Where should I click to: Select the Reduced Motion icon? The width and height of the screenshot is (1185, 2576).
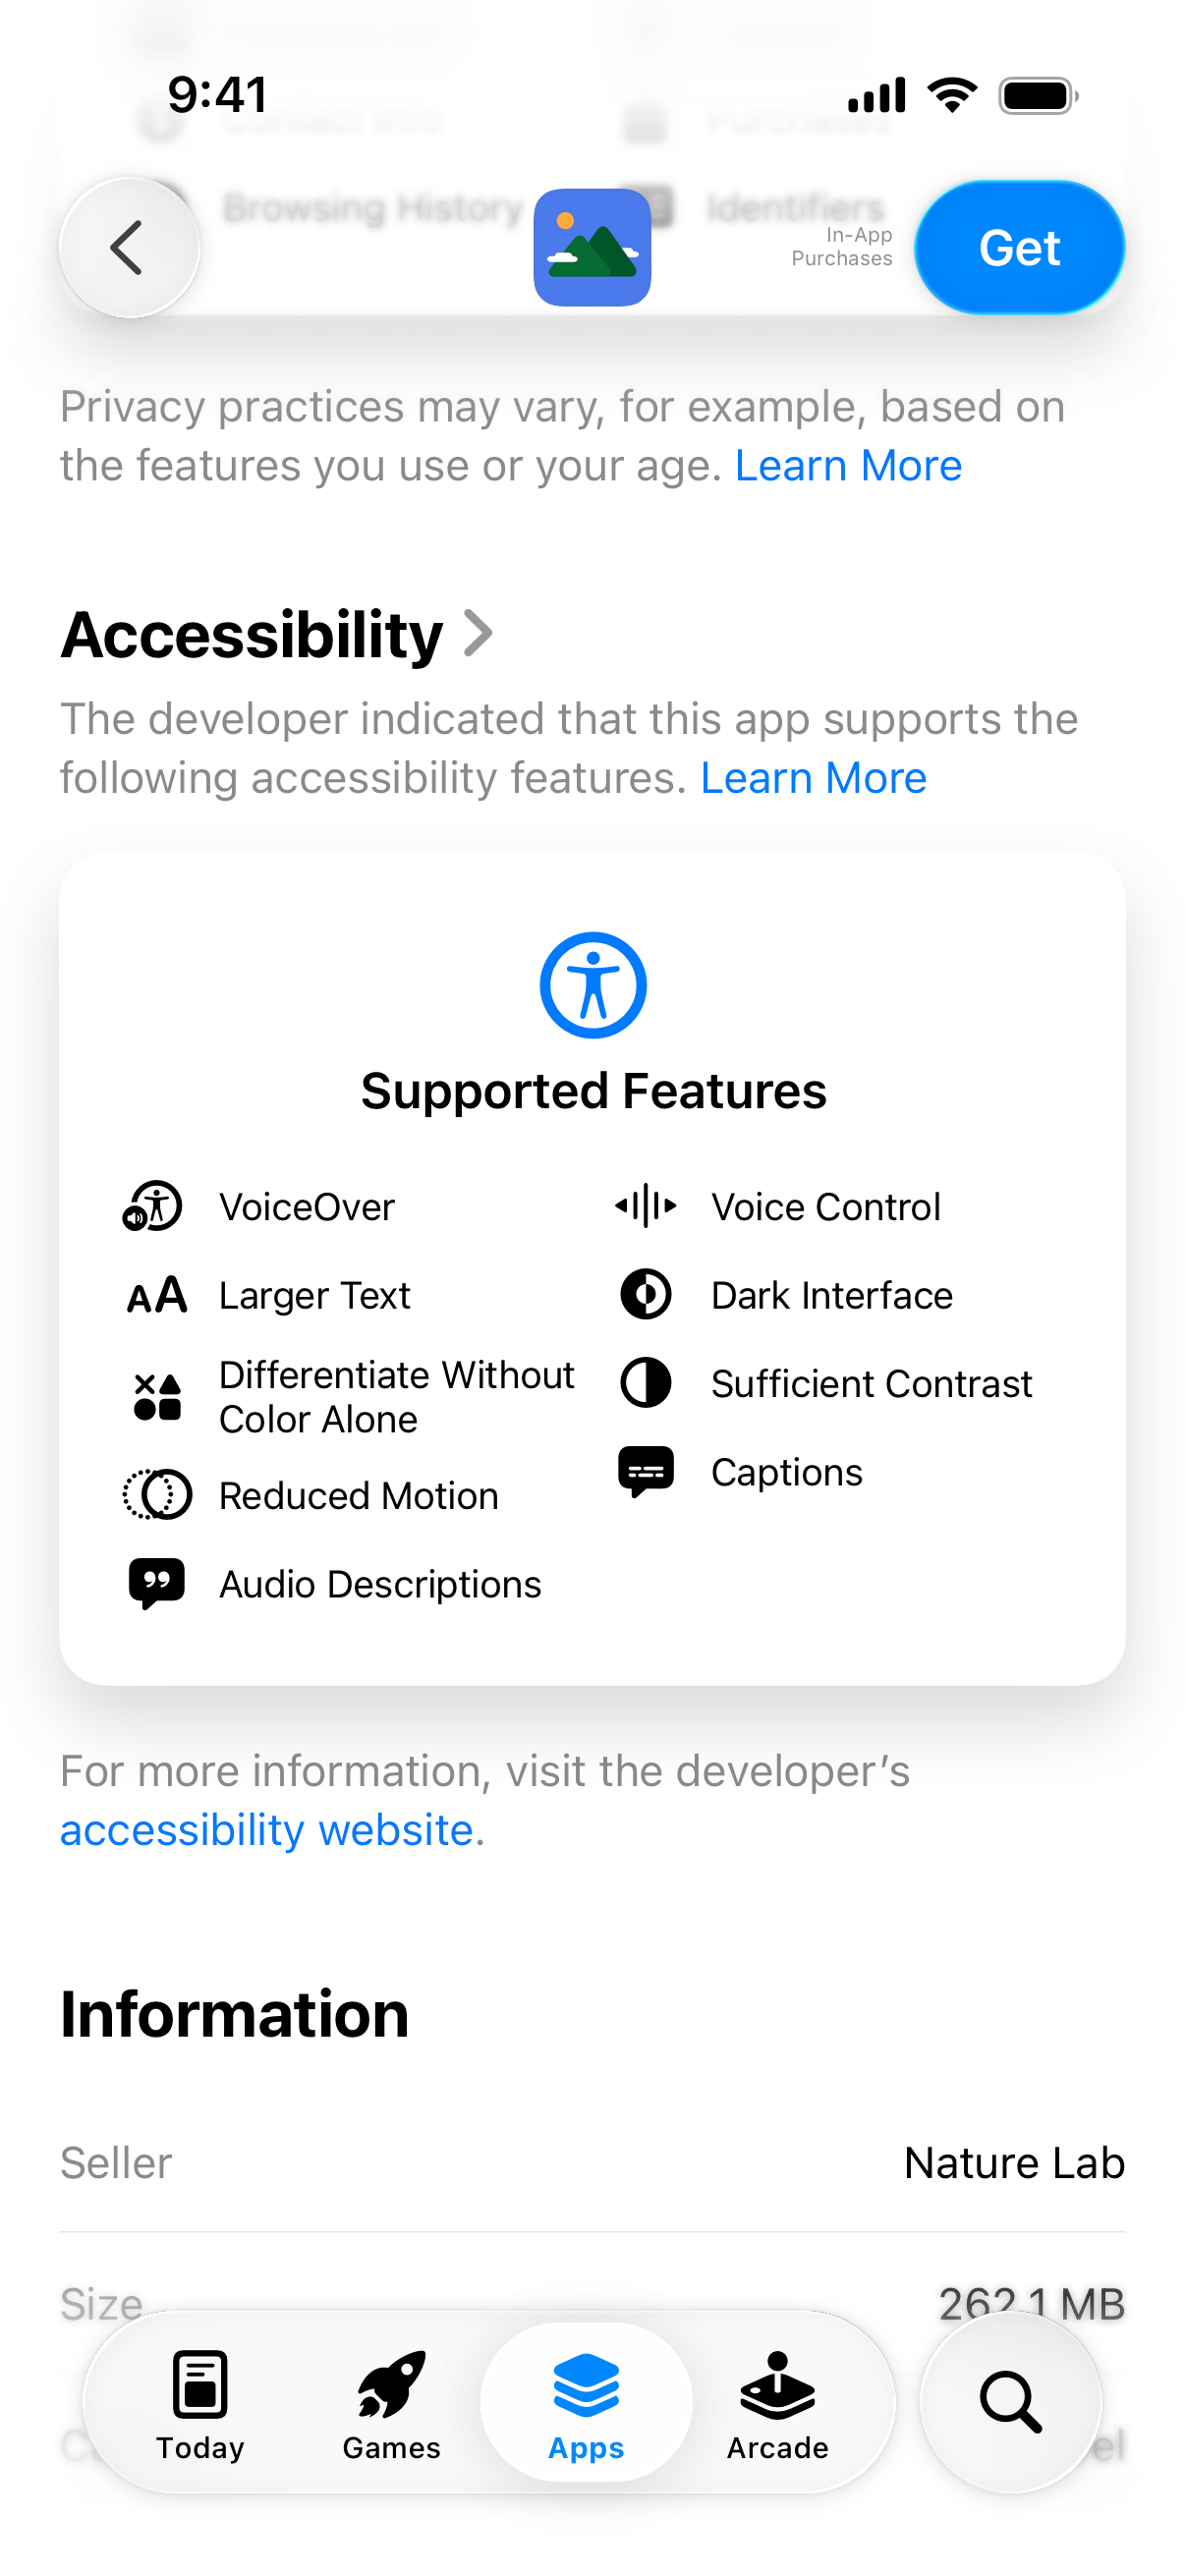click(x=156, y=1494)
